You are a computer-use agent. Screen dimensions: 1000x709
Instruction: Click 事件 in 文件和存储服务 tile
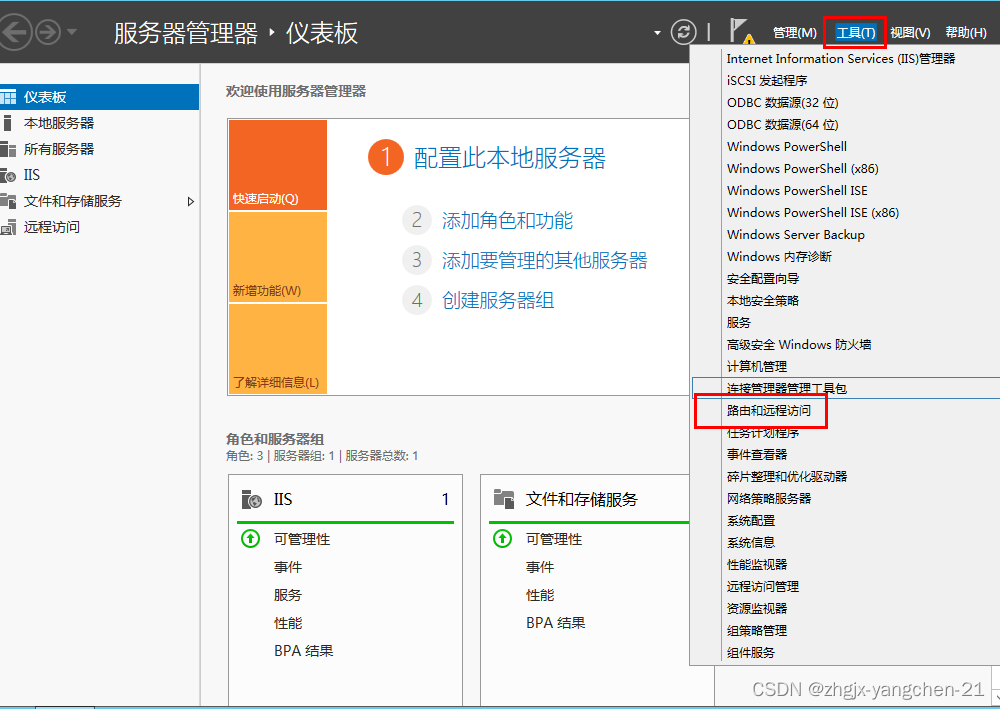[x=540, y=567]
